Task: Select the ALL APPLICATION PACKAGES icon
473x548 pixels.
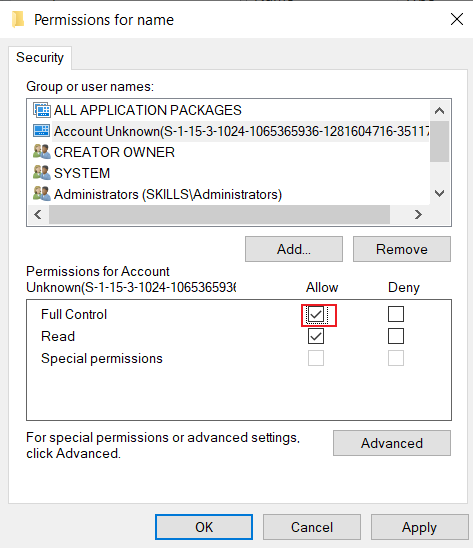Action: [x=42, y=110]
